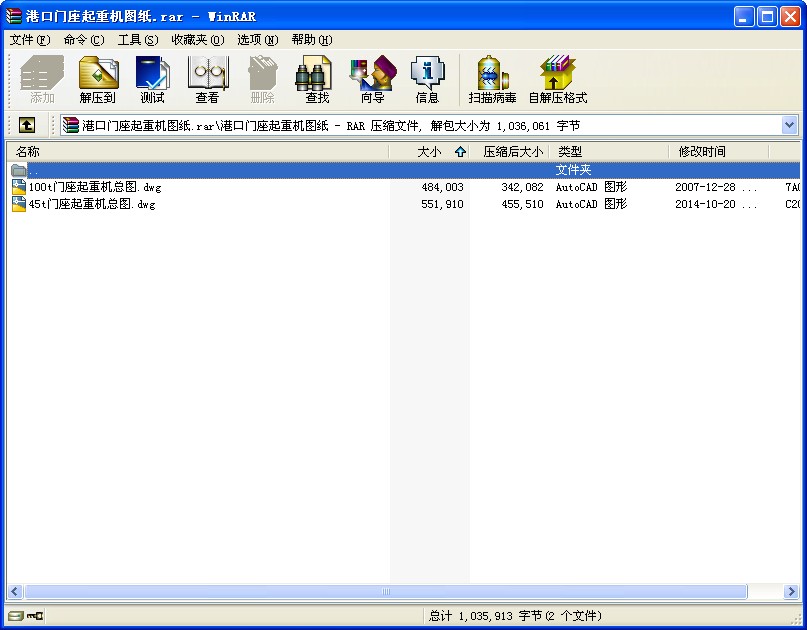Click the 文件夹 type cell in selected row

pos(573,170)
